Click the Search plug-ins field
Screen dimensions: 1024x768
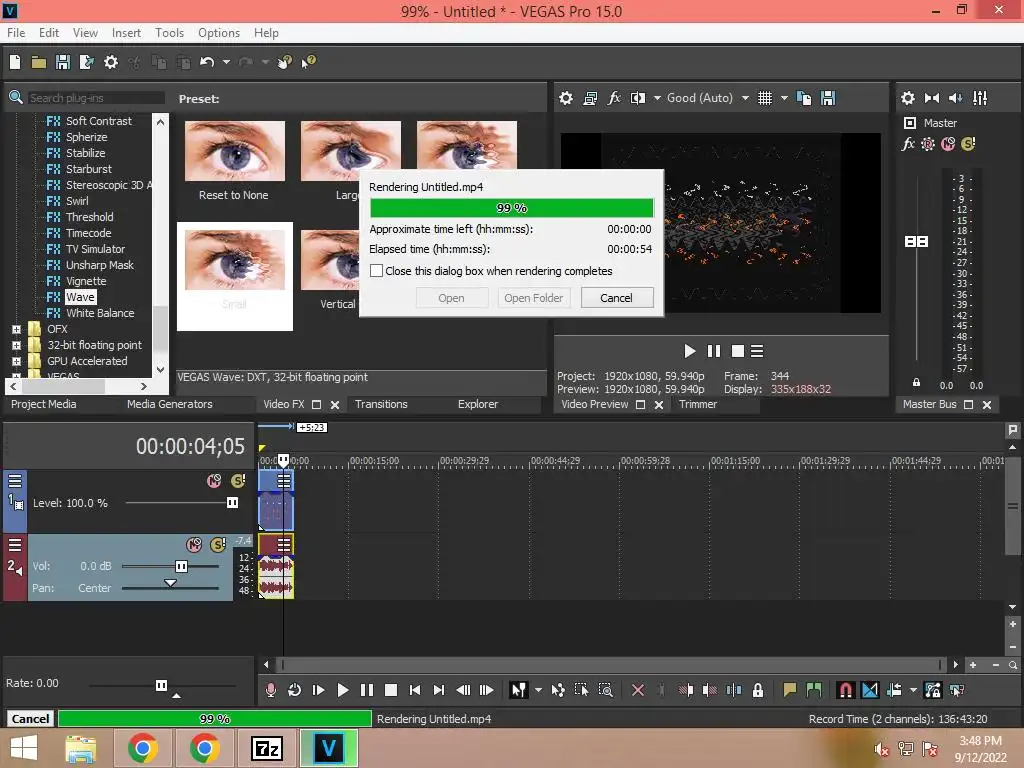(96, 98)
